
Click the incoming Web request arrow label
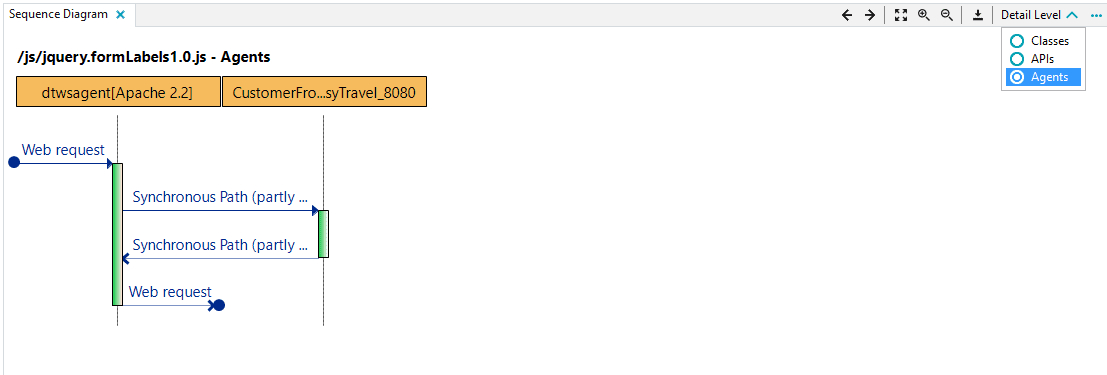pos(63,150)
